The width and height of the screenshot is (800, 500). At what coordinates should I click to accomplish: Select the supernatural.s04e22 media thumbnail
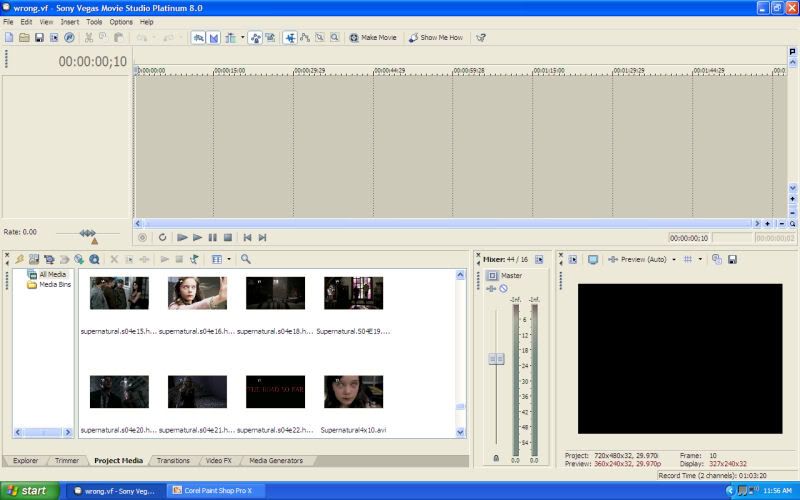point(276,392)
